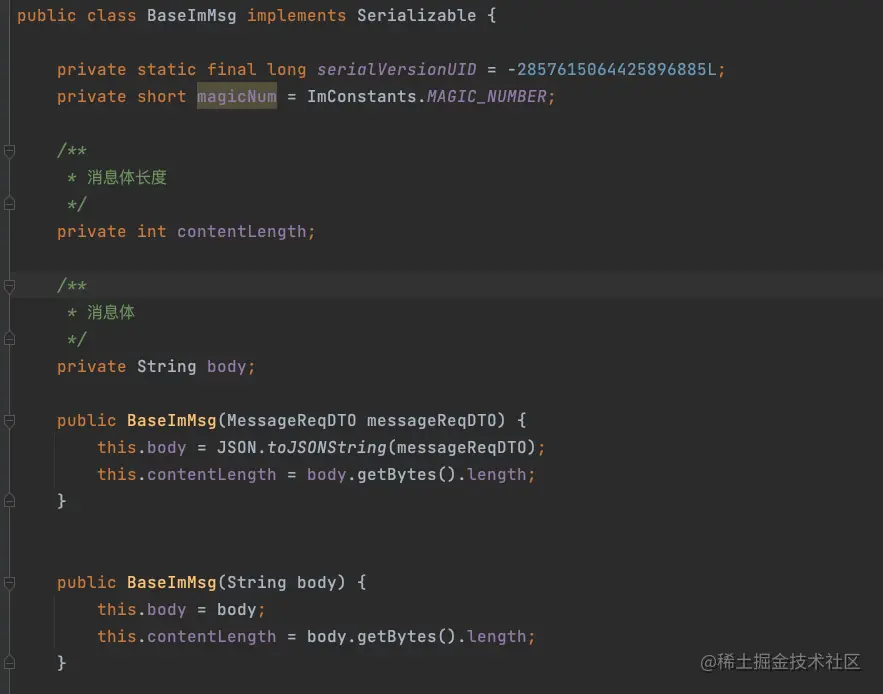Click String type in the constructor parameter
This screenshot has width=883, height=694.
(256, 582)
